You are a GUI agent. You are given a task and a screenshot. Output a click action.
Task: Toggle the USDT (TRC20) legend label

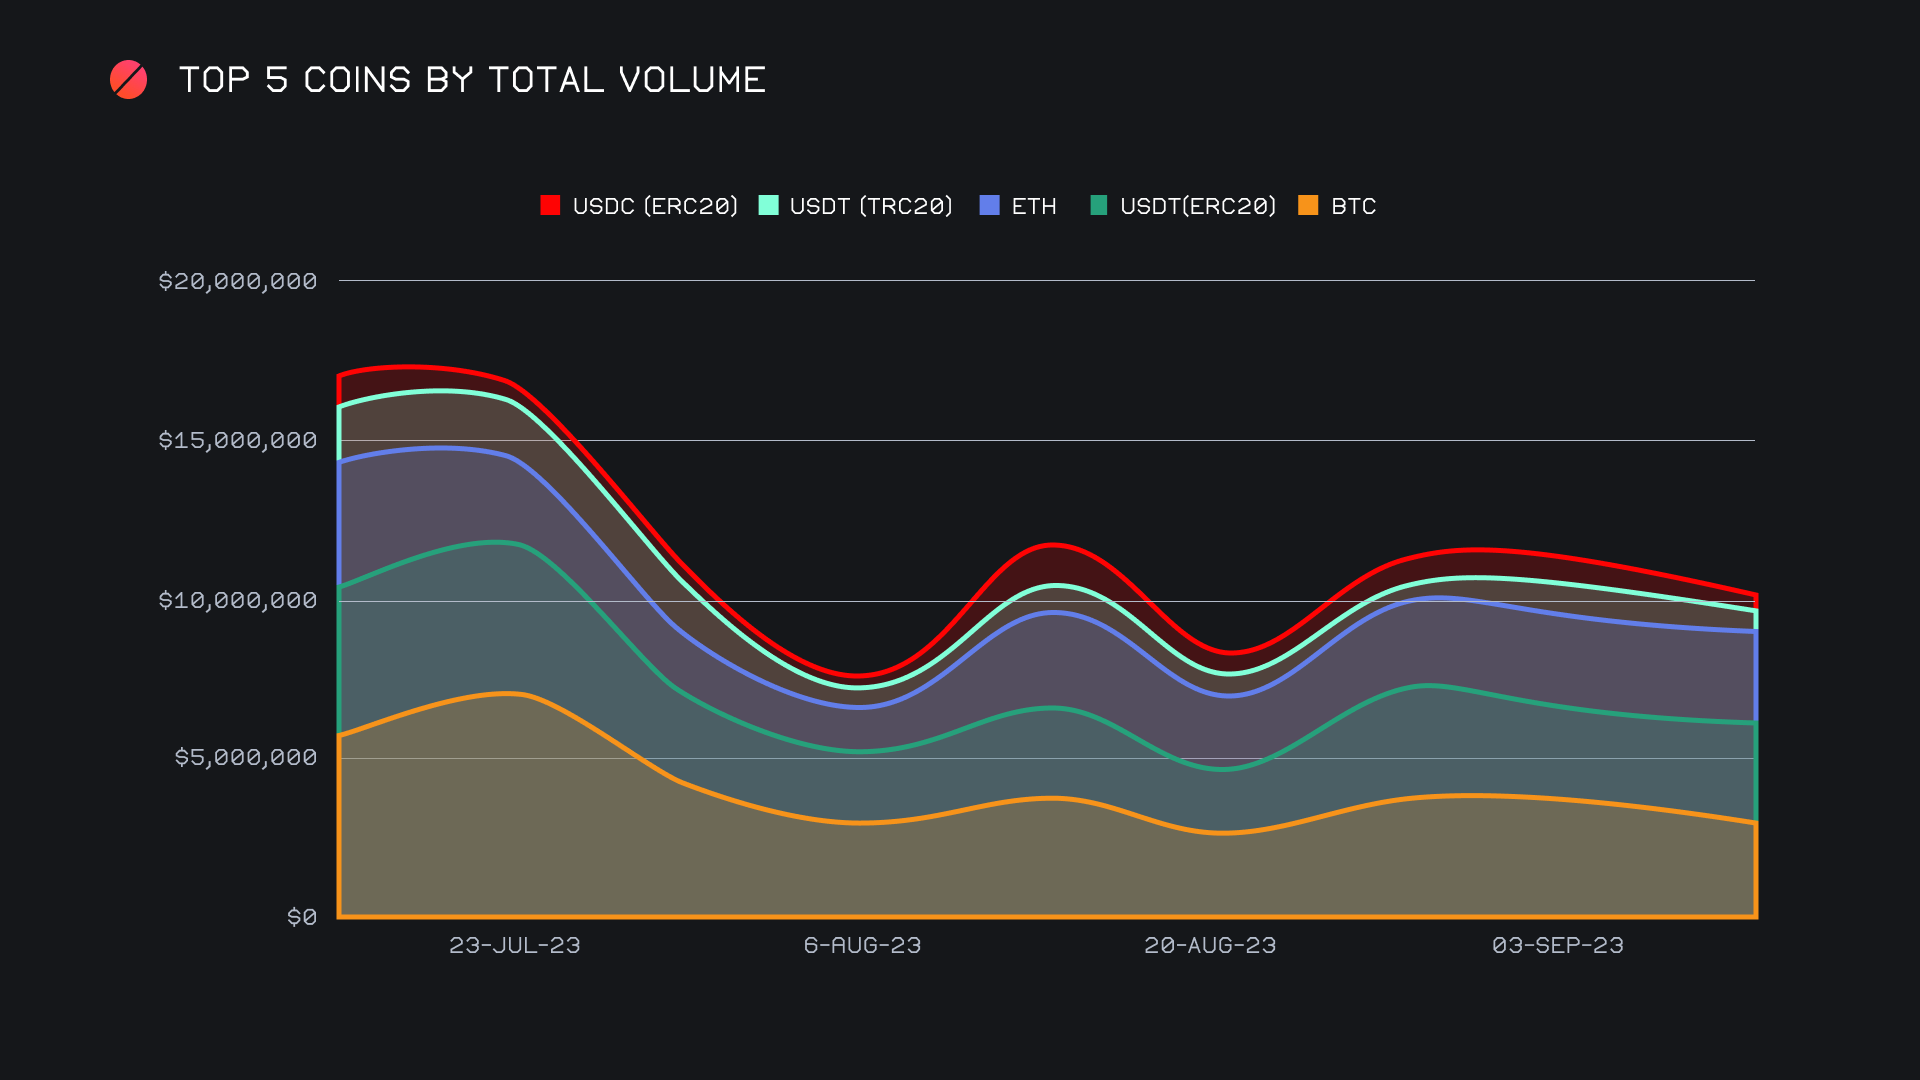(871, 206)
